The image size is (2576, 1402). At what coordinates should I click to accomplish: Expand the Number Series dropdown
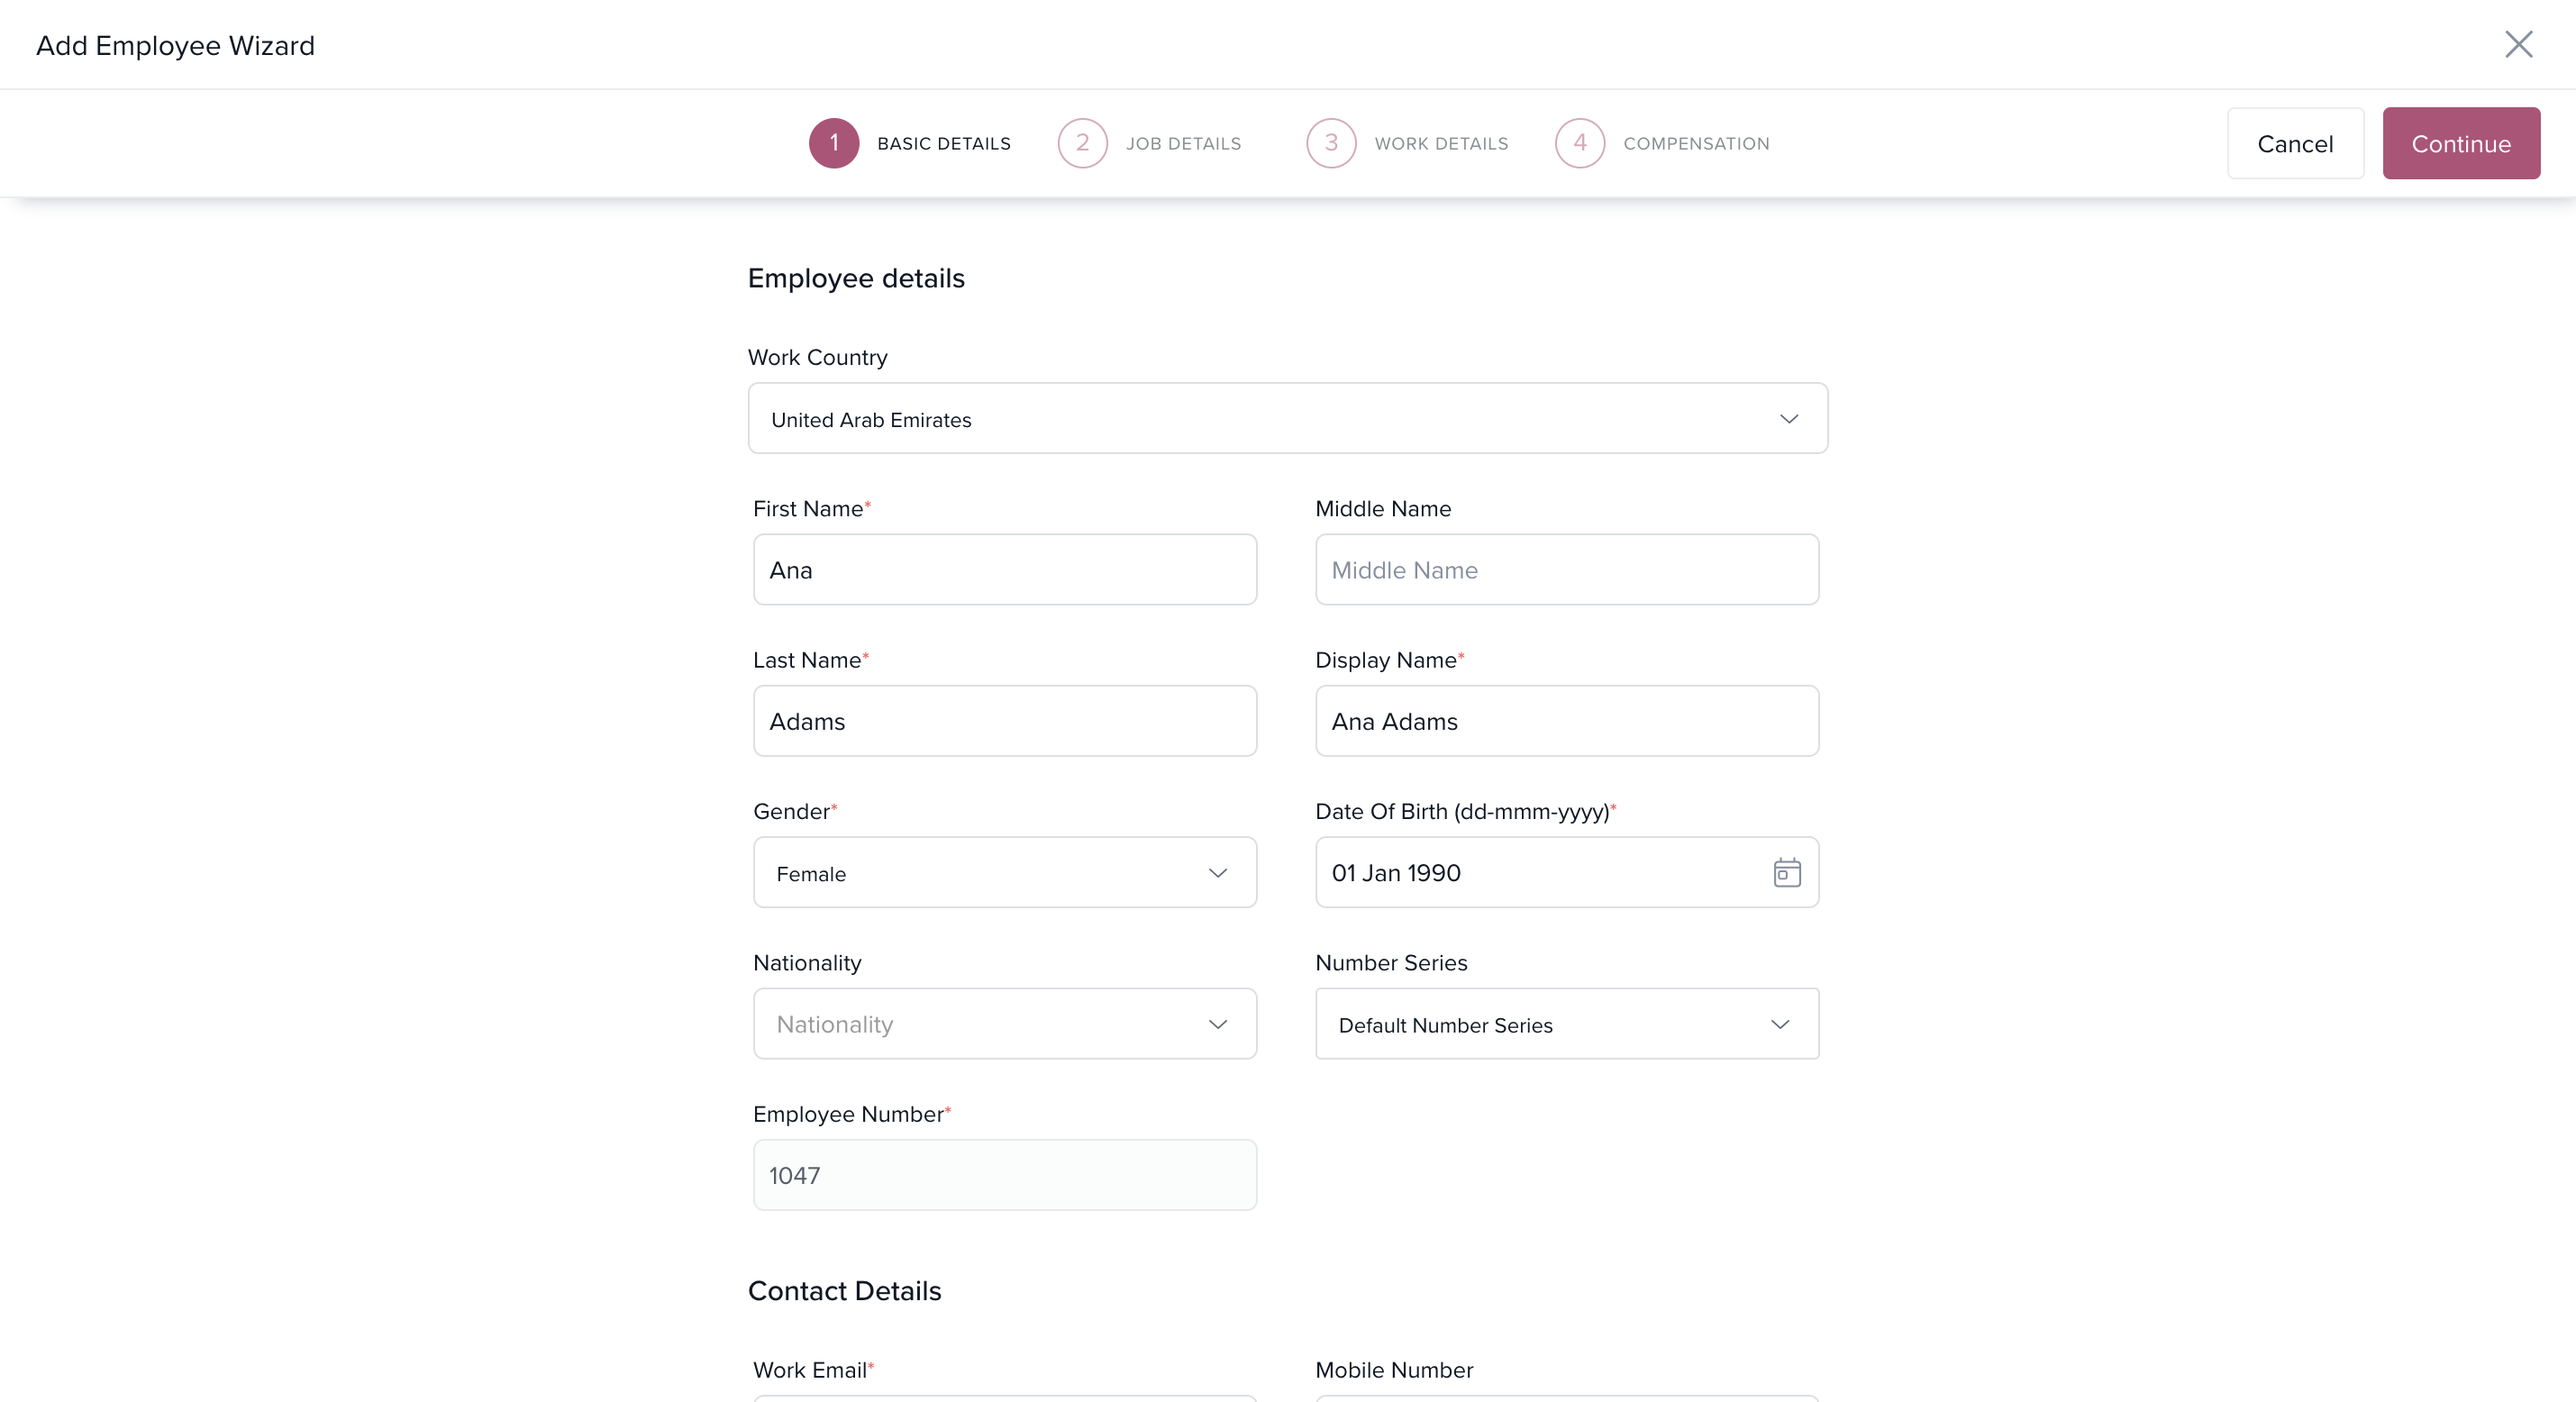coord(1566,1024)
